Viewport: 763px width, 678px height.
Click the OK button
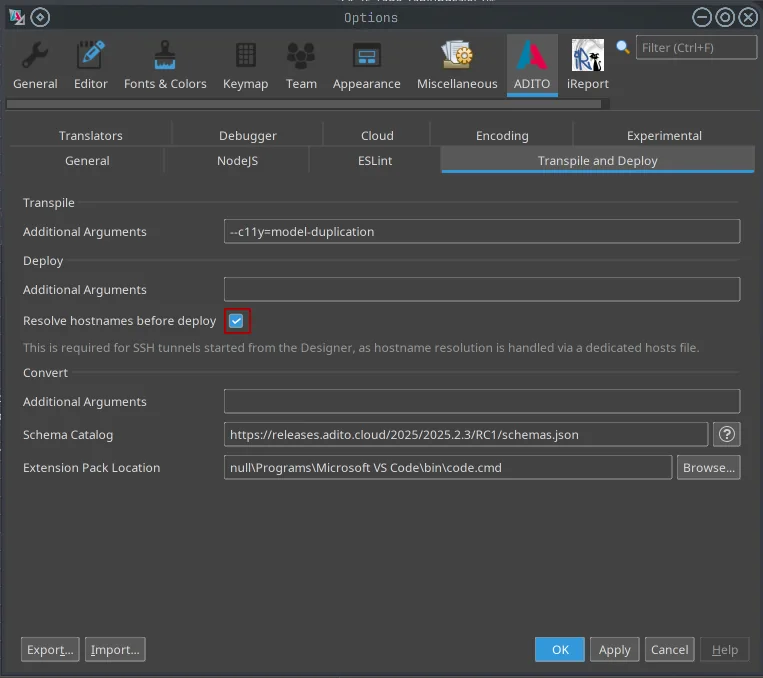(x=560, y=649)
